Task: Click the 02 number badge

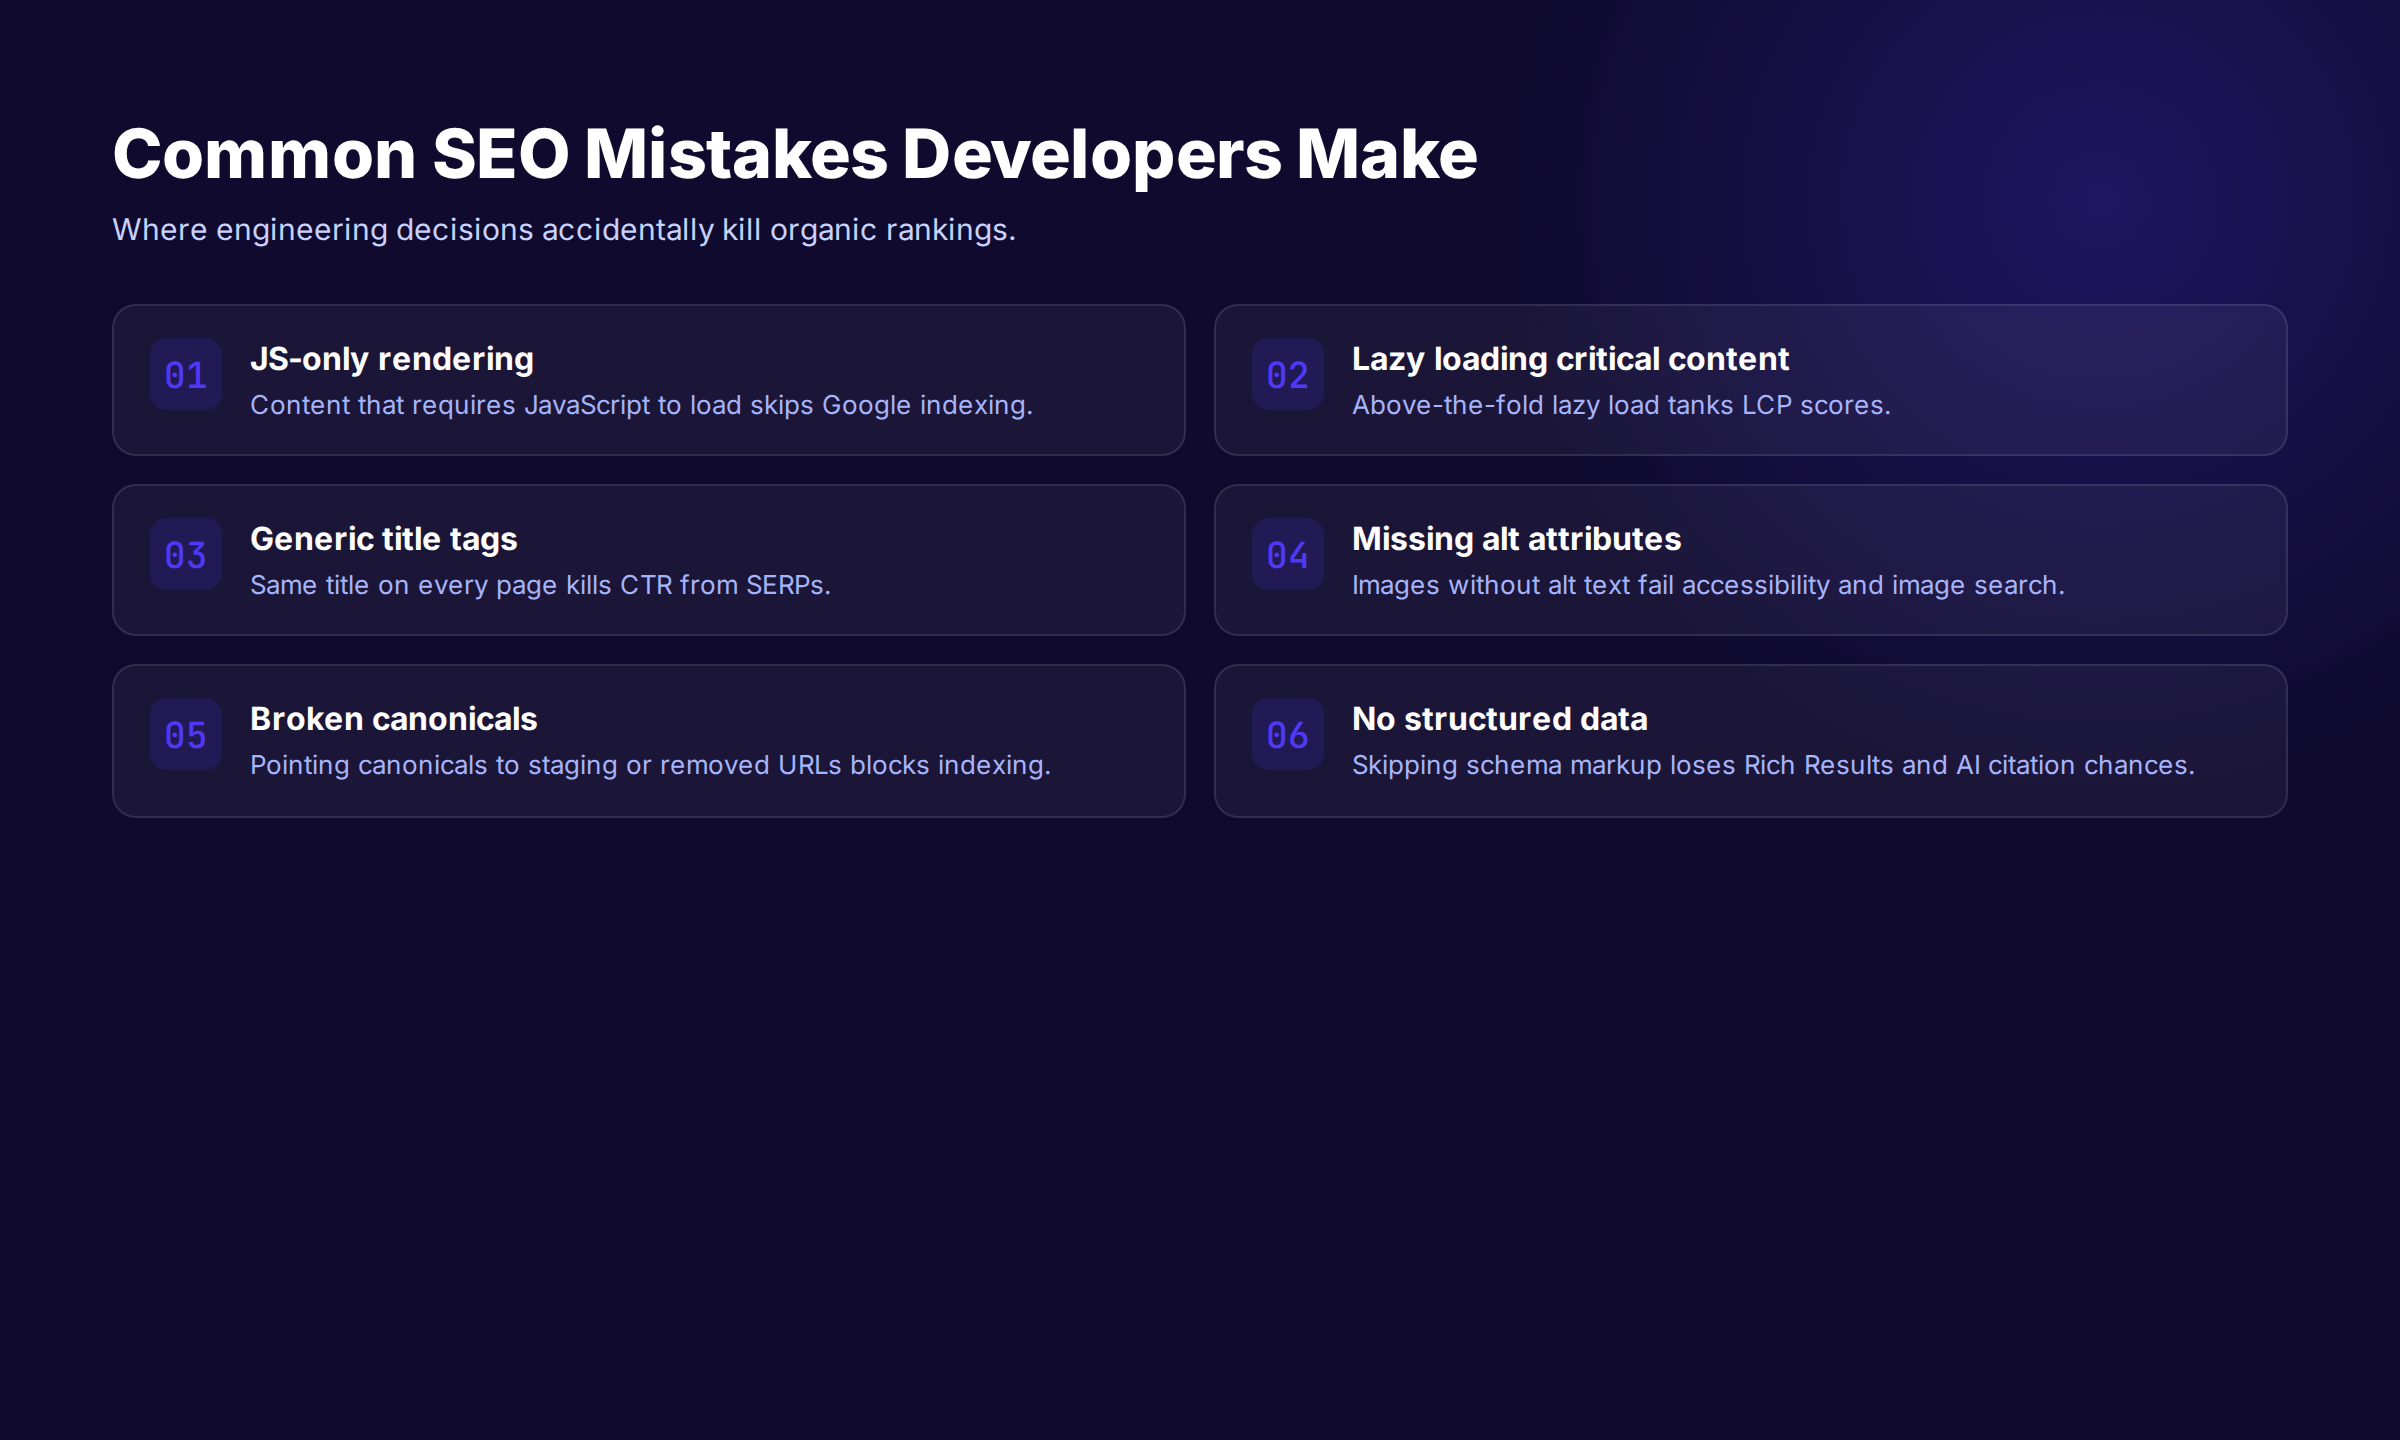Action: (x=1288, y=374)
